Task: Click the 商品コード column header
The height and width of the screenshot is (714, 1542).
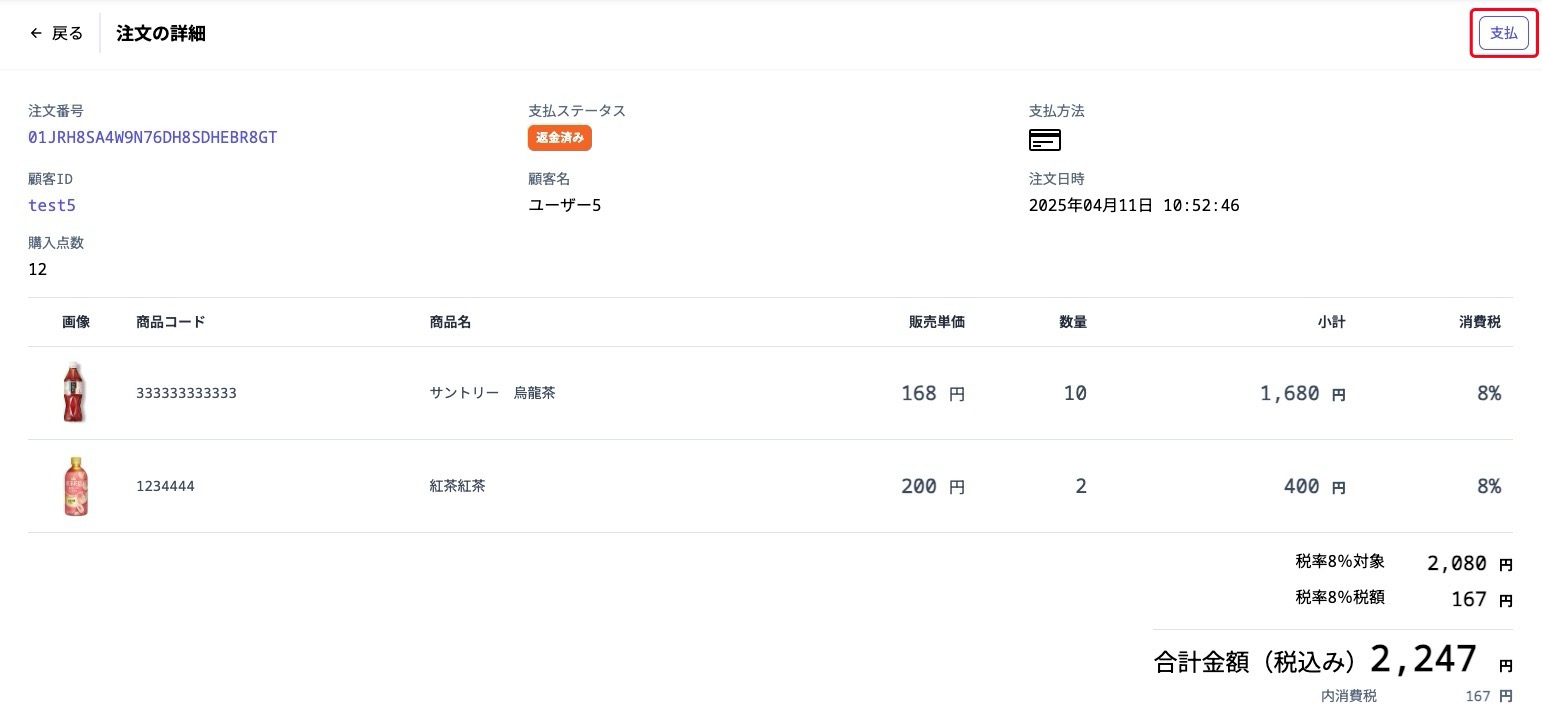Action: pos(172,321)
